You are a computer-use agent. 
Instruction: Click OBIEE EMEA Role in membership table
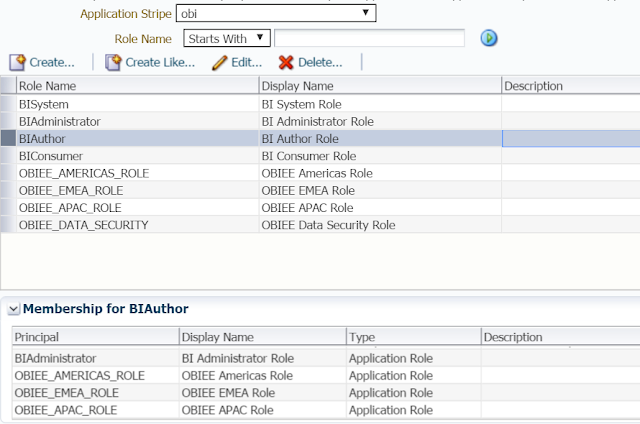[228, 393]
